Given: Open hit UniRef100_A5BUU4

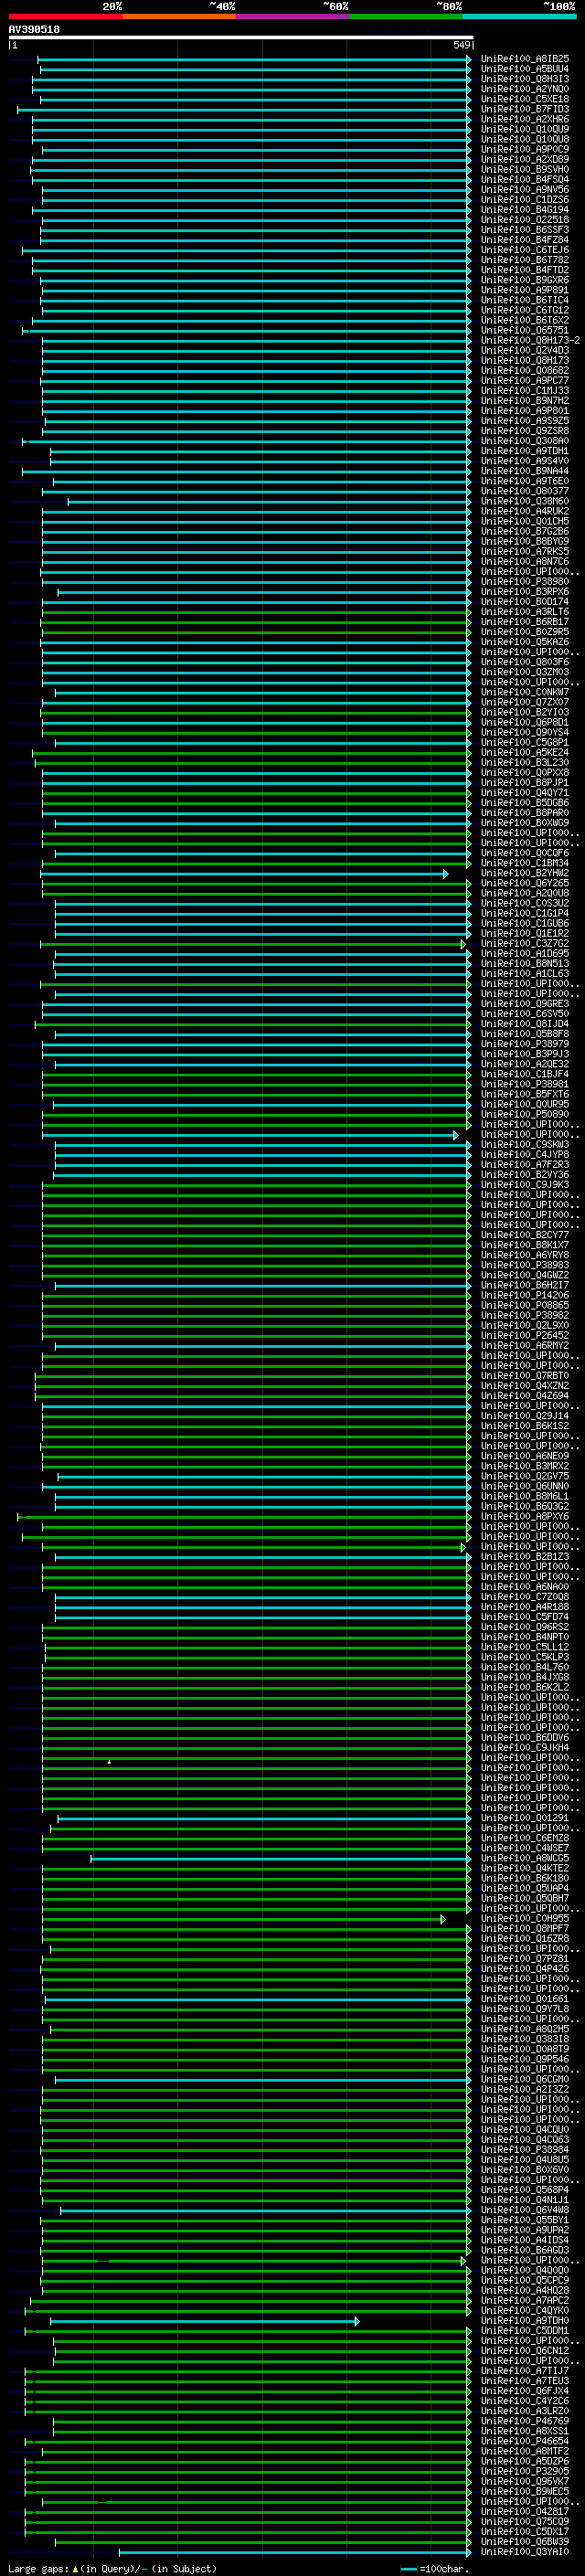Looking at the screenshot, I should point(525,69).
